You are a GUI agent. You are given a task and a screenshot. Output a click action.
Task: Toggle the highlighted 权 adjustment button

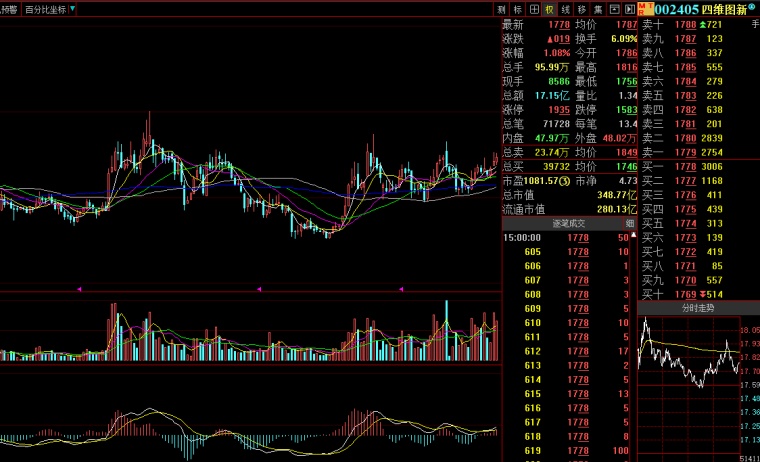[x=550, y=9]
